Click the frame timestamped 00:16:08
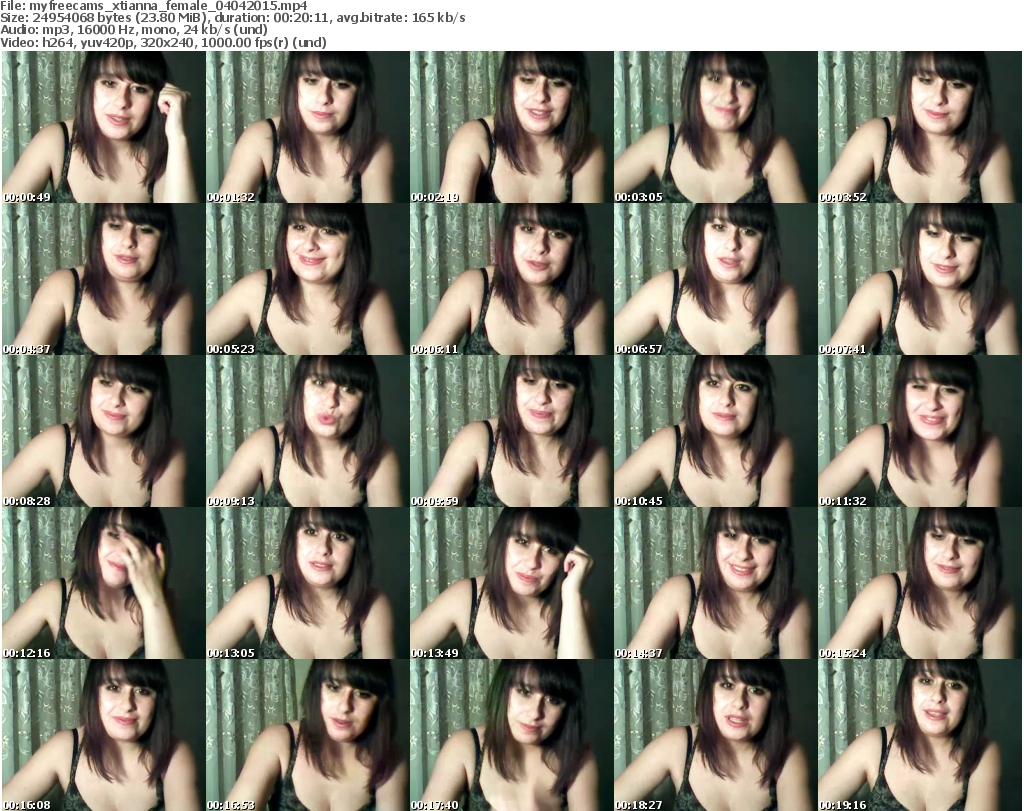Viewport: 1024px width, 811px height. coord(102,735)
